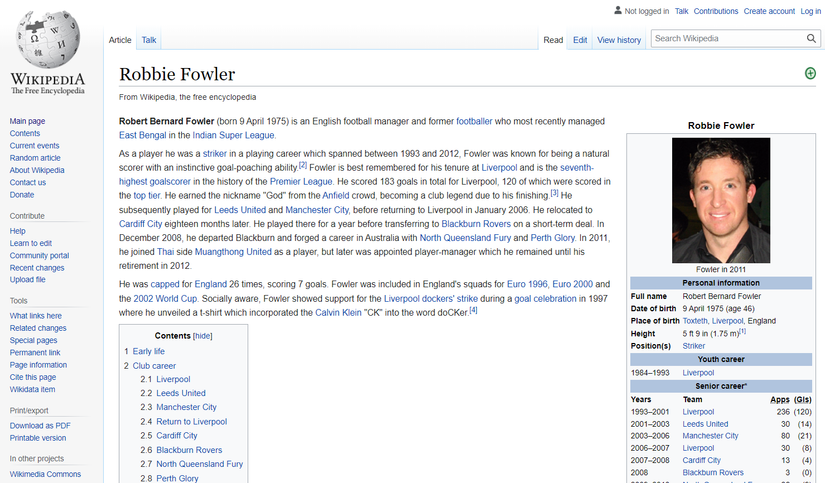Click Log in link

(x=810, y=11)
